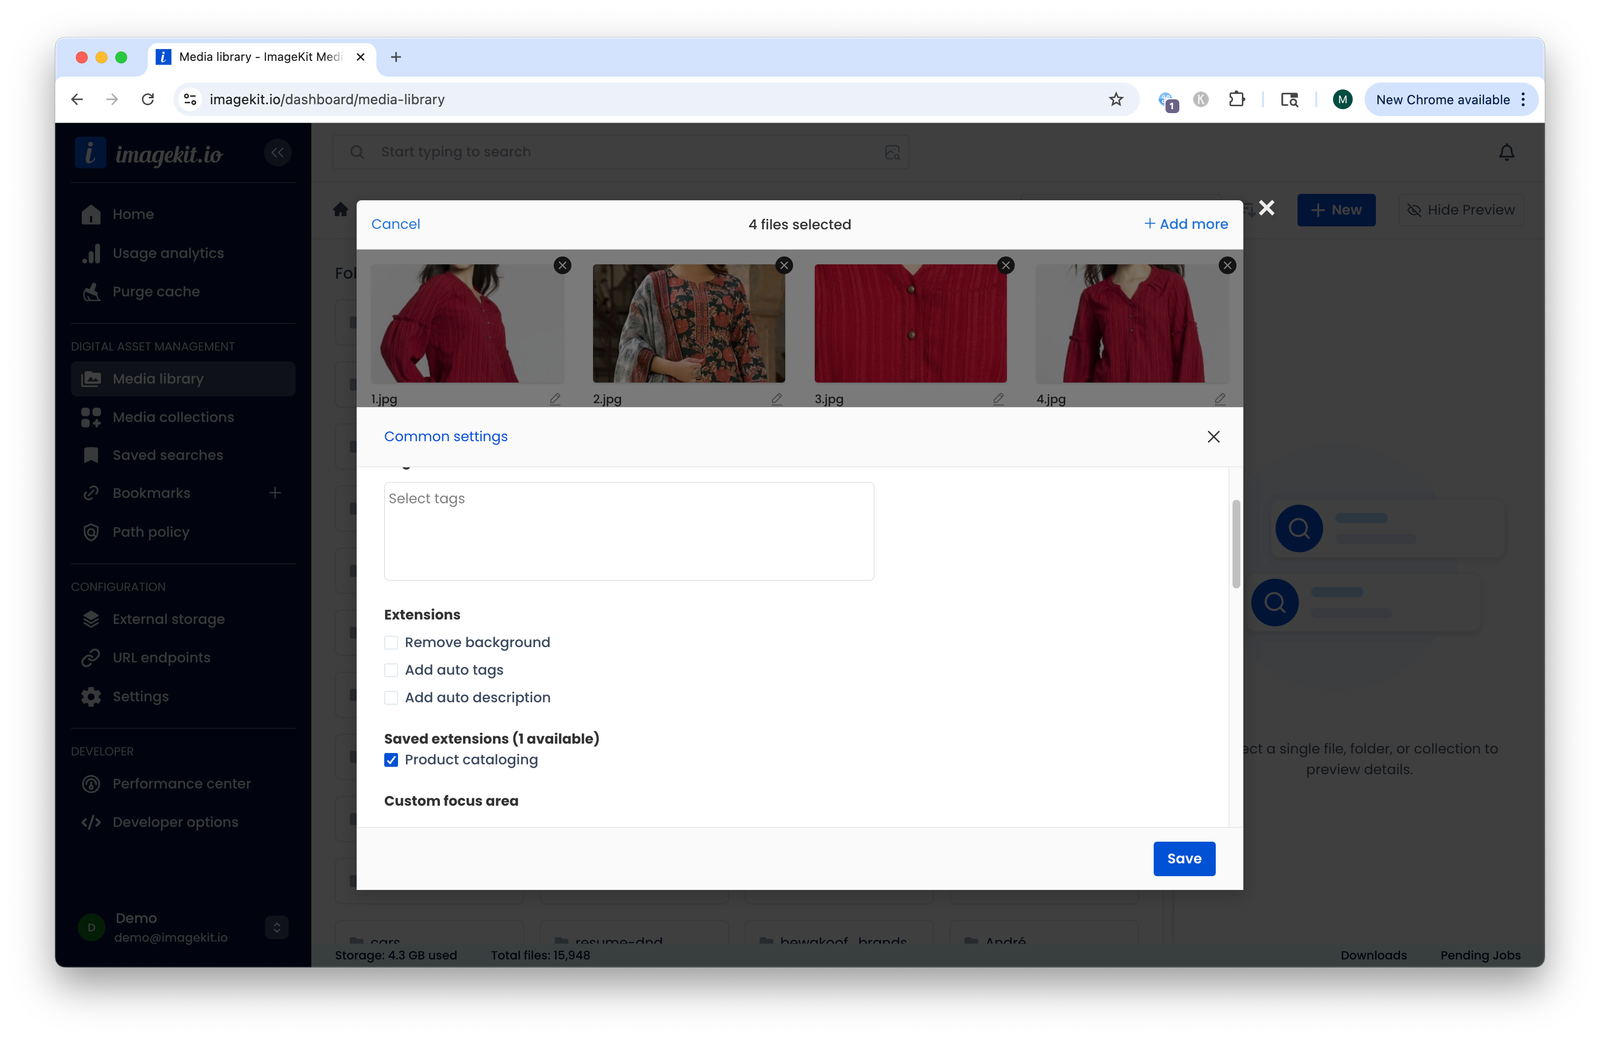Open Performance center
The width and height of the screenshot is (1600, 1040).
[x=183, y=784]
